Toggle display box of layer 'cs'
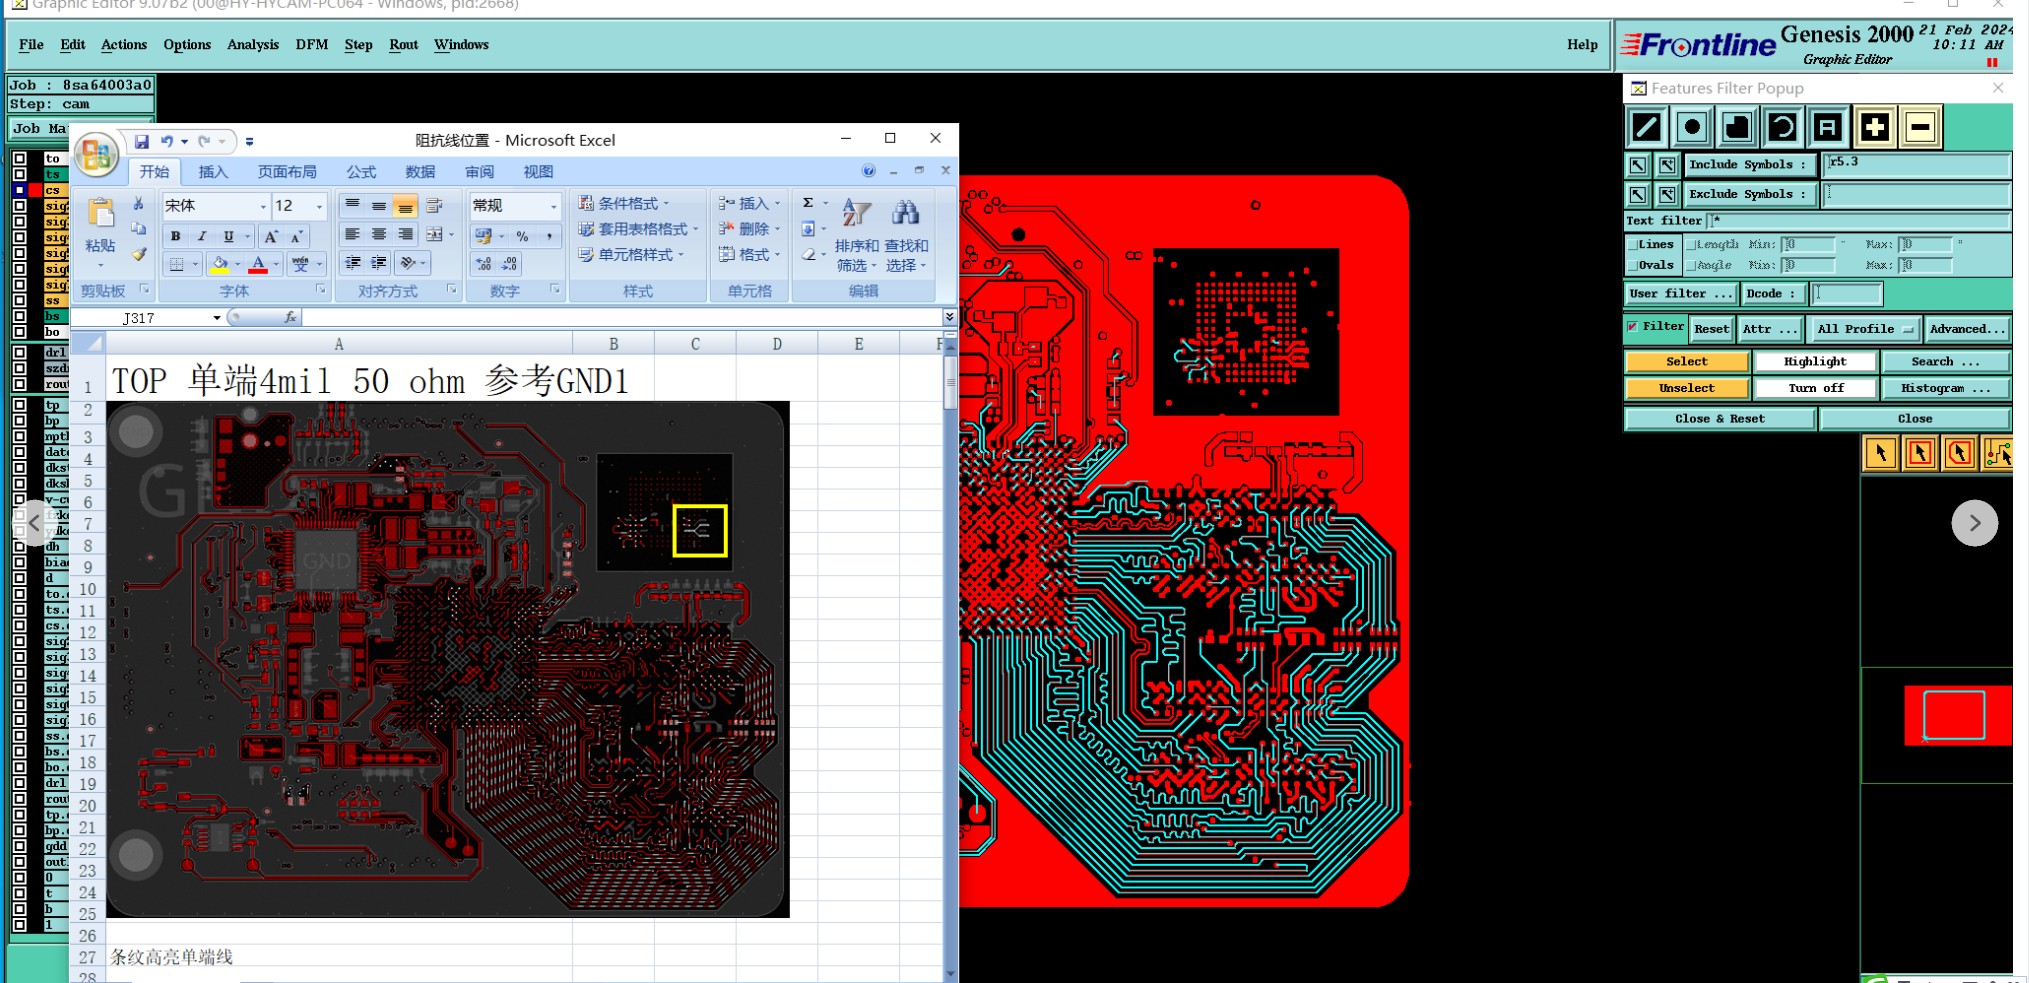2029x983 pixels. 20,190
